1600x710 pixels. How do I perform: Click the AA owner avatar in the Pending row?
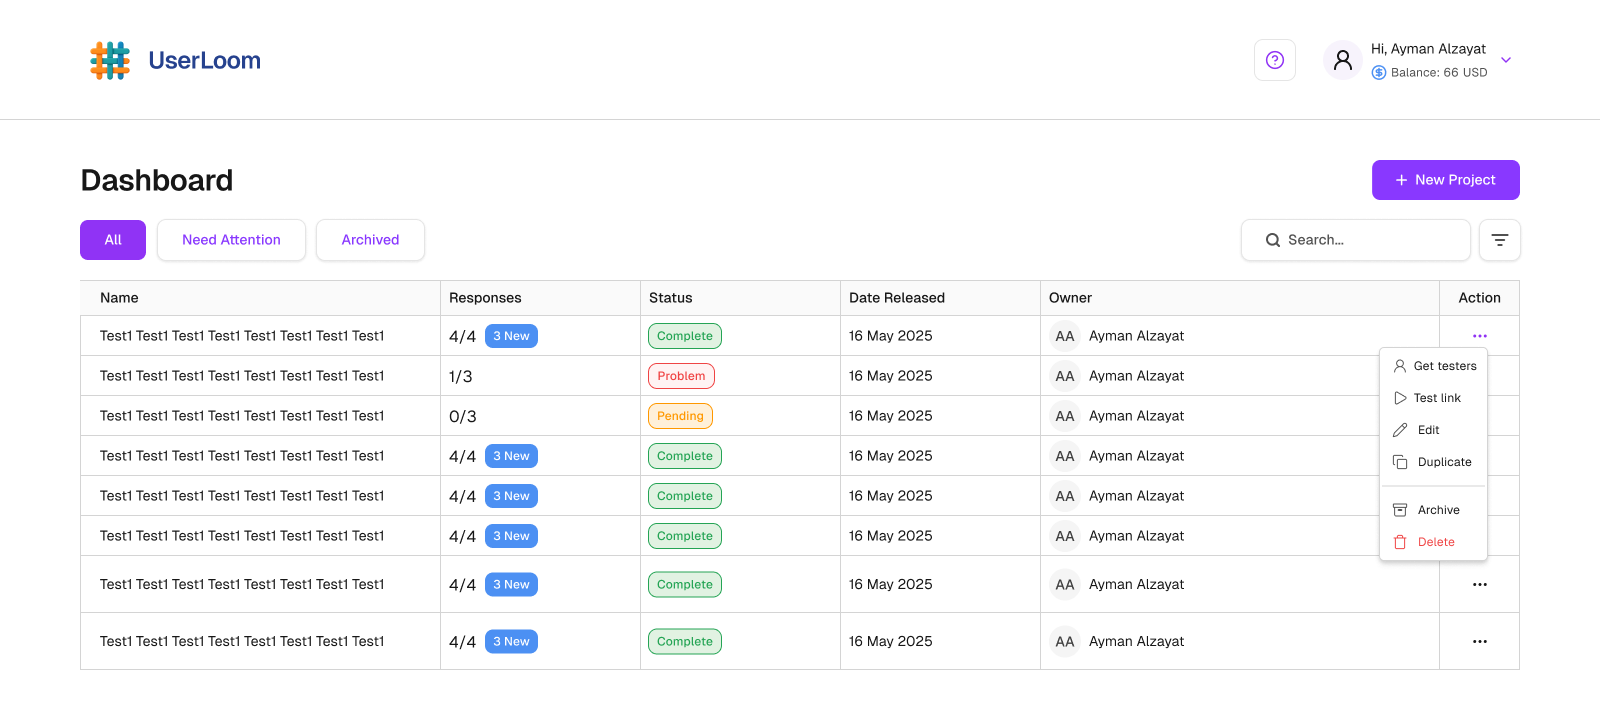(1065, 416)
